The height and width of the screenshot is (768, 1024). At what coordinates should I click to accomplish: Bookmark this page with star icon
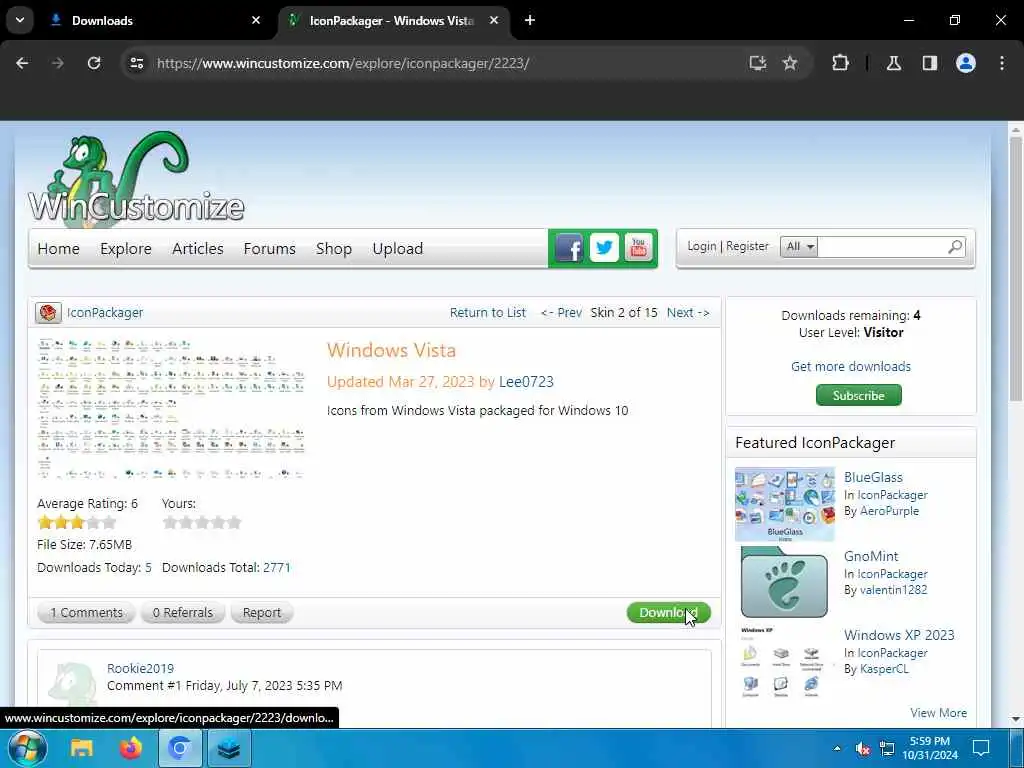click(790, 63)
